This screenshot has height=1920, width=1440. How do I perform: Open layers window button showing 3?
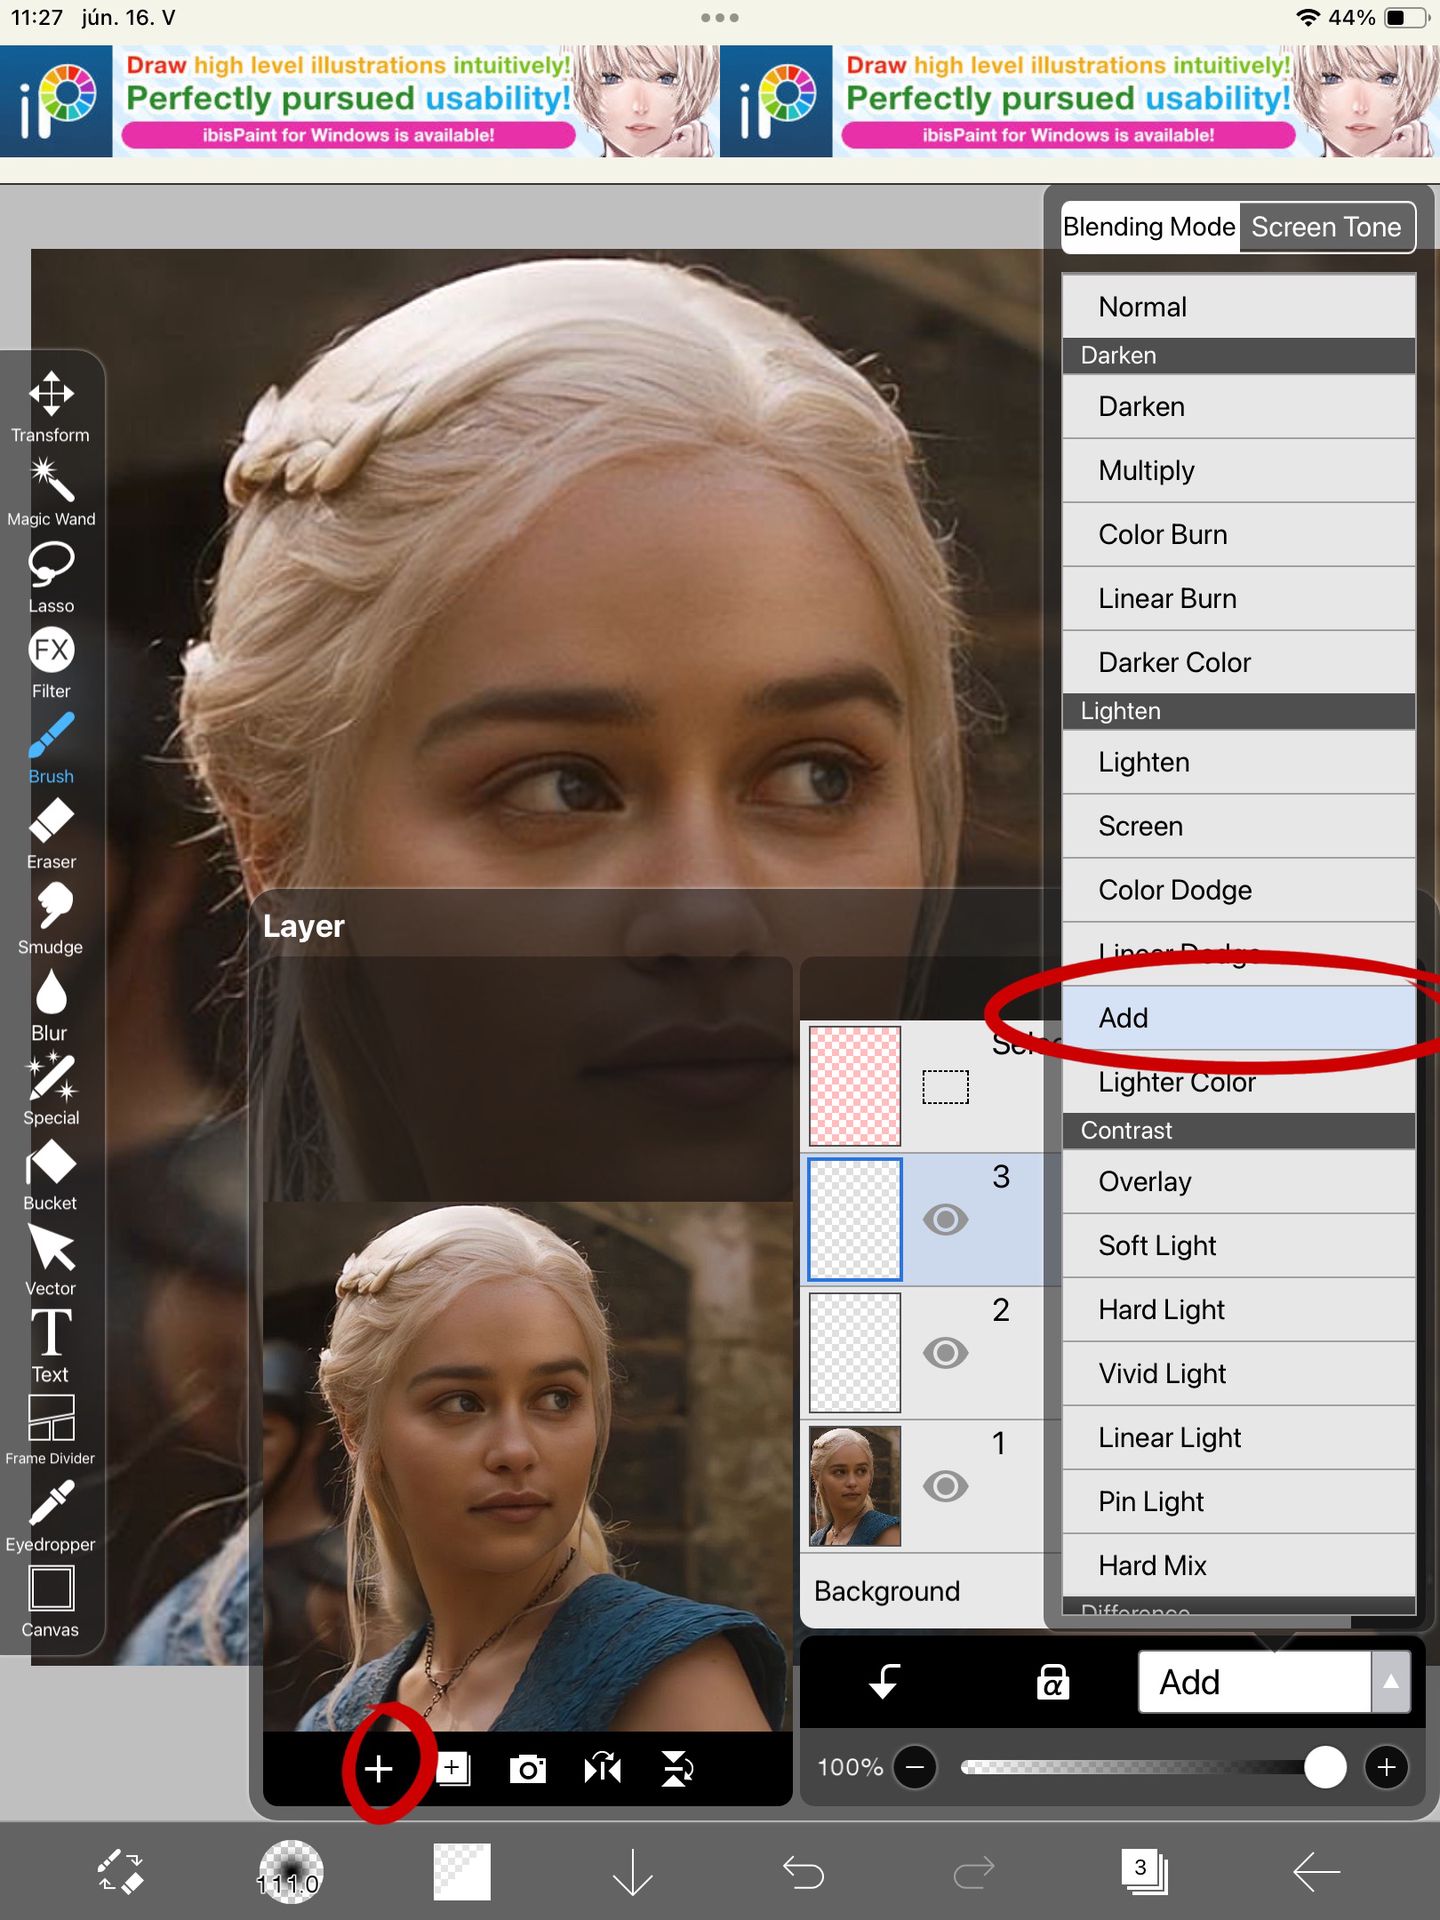click(1144, 1871)
